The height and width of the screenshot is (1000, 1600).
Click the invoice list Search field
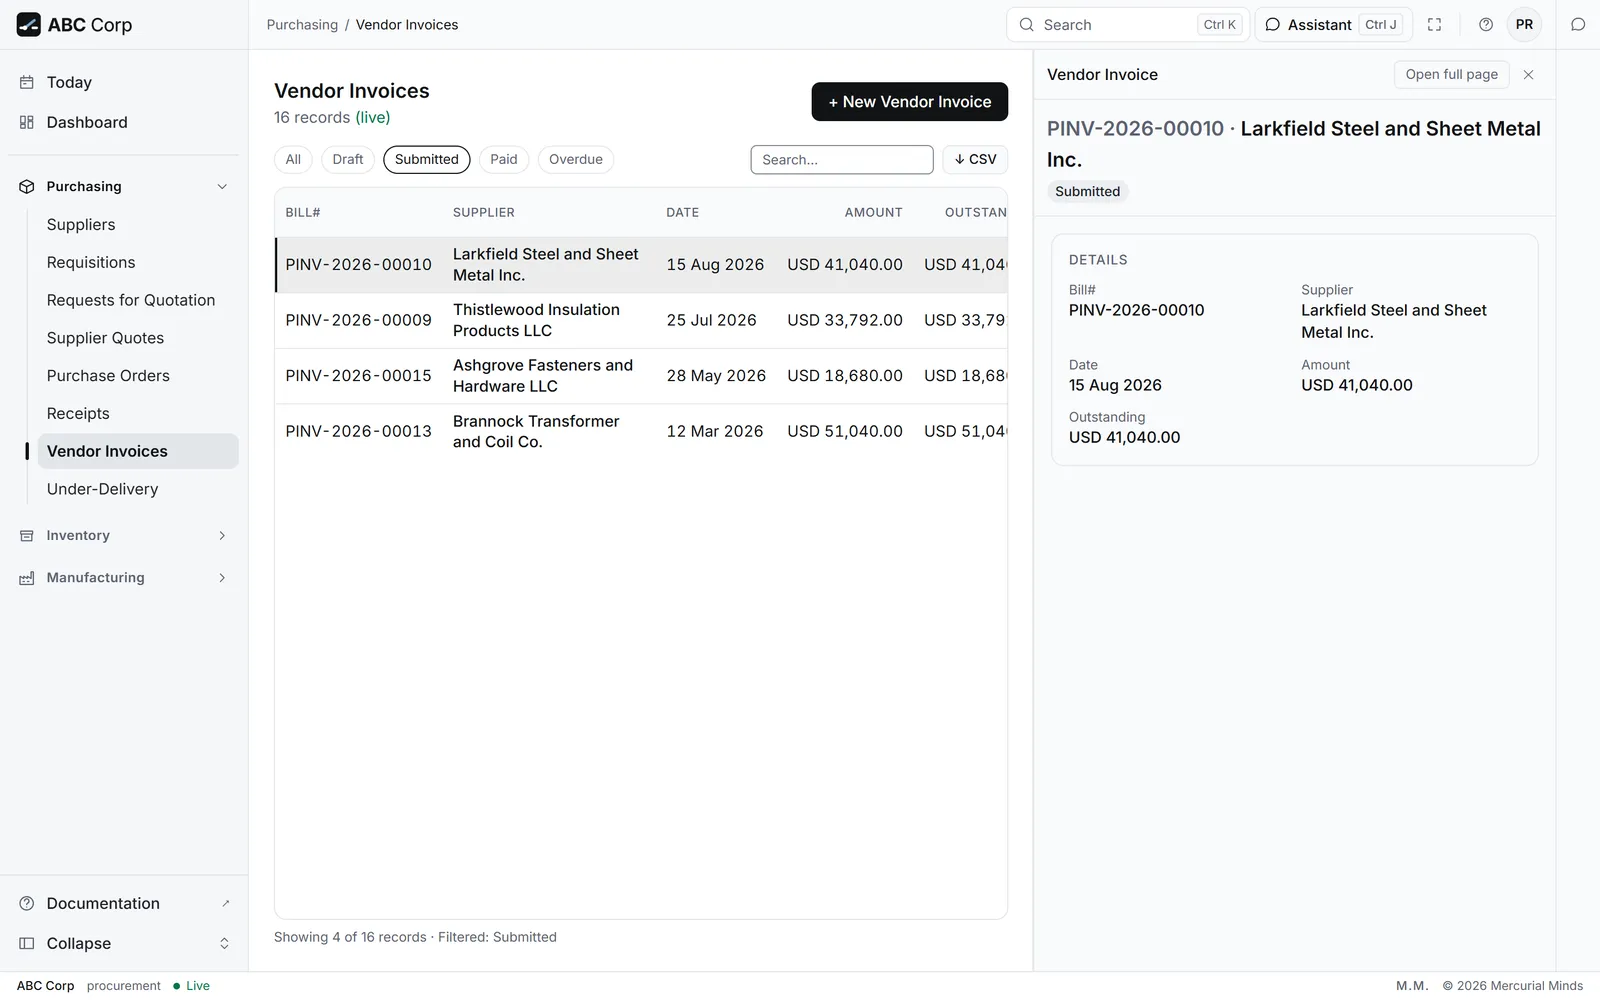point(842,160)
